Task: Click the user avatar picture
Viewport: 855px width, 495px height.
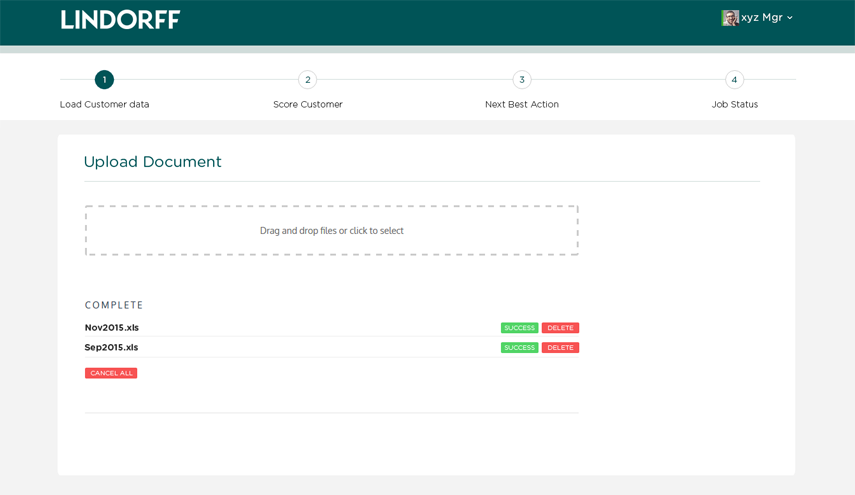Action: [x=730, y=18]
